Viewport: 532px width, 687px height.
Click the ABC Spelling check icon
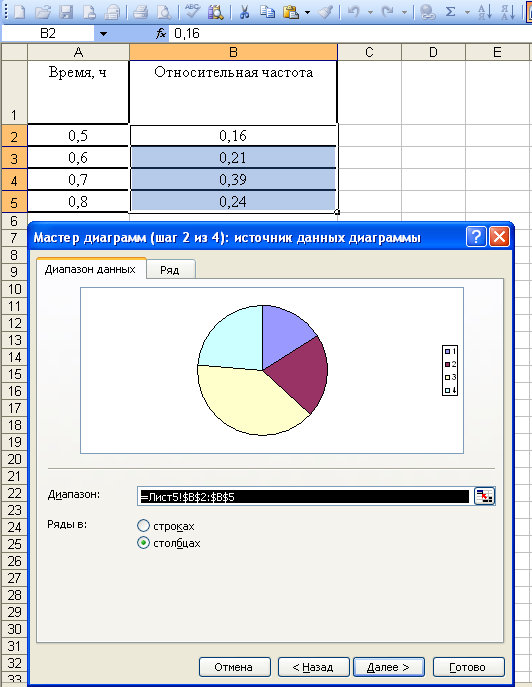pyautogui.click(x=192, y=12)
